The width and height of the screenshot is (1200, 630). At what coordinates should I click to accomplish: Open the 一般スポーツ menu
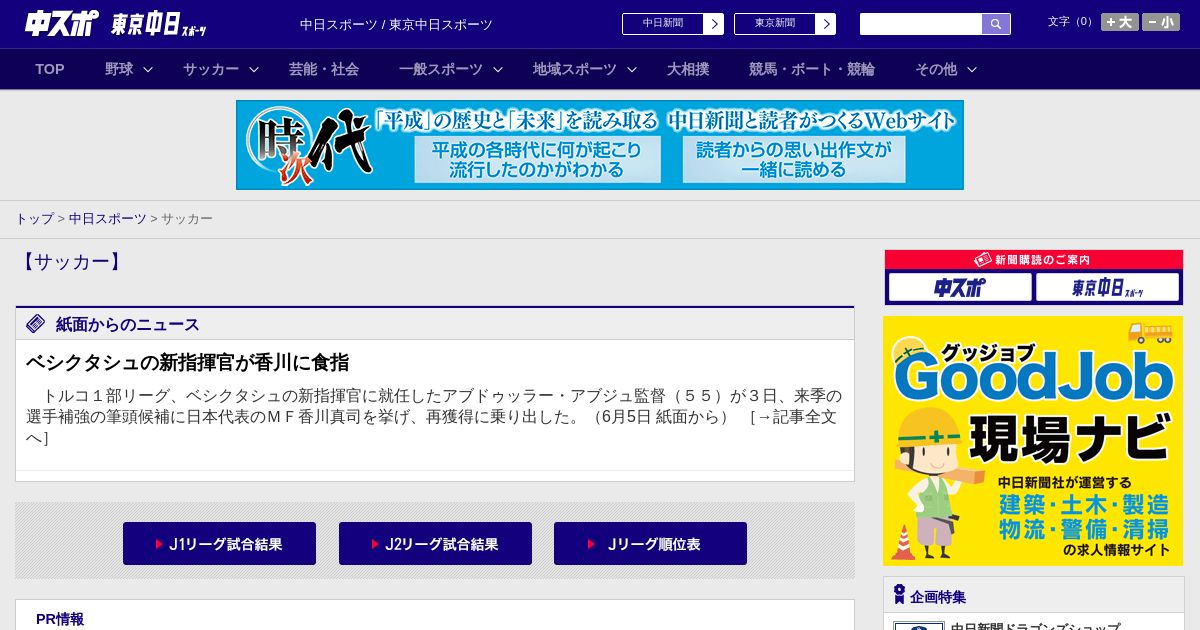click(441, 69)
